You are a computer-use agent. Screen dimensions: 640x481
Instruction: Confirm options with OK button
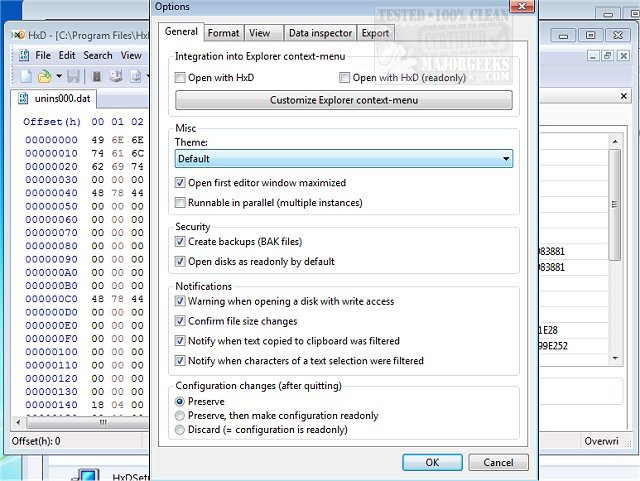432,462
